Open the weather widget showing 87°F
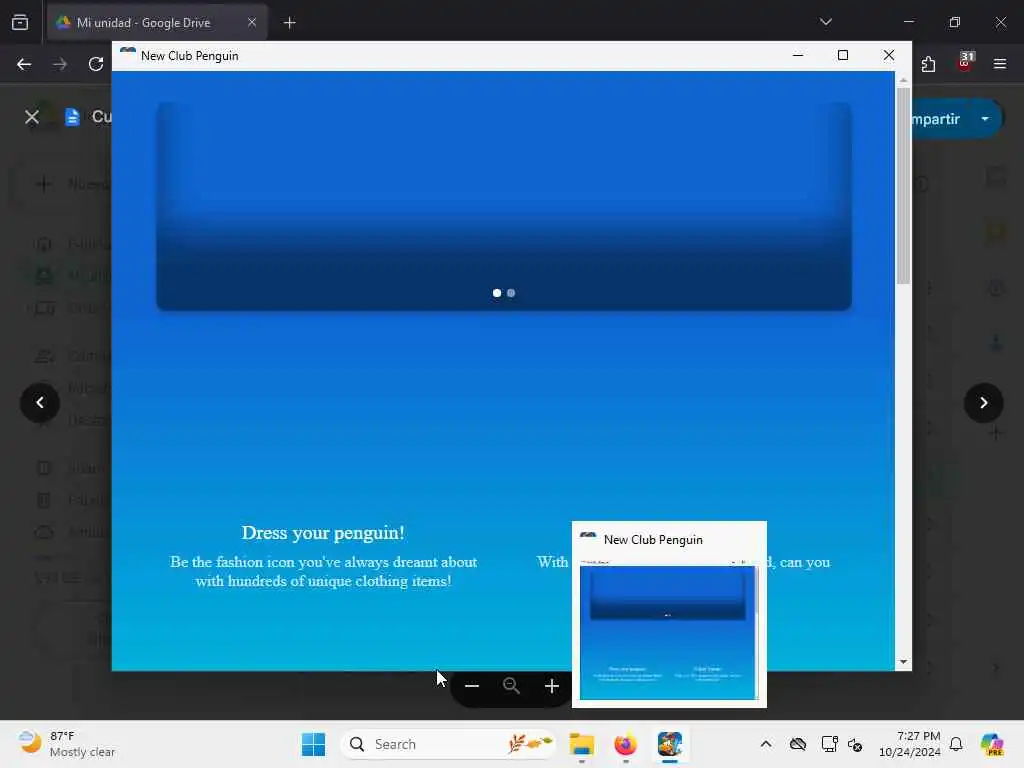 tap(66, 744)
